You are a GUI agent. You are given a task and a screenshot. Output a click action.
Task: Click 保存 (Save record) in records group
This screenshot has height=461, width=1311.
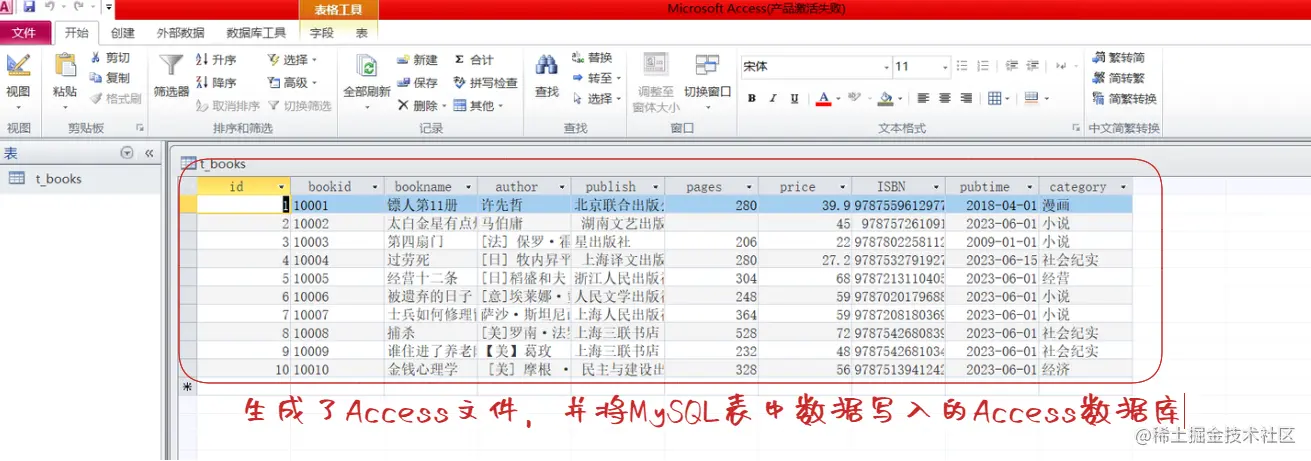coord(417,83)
